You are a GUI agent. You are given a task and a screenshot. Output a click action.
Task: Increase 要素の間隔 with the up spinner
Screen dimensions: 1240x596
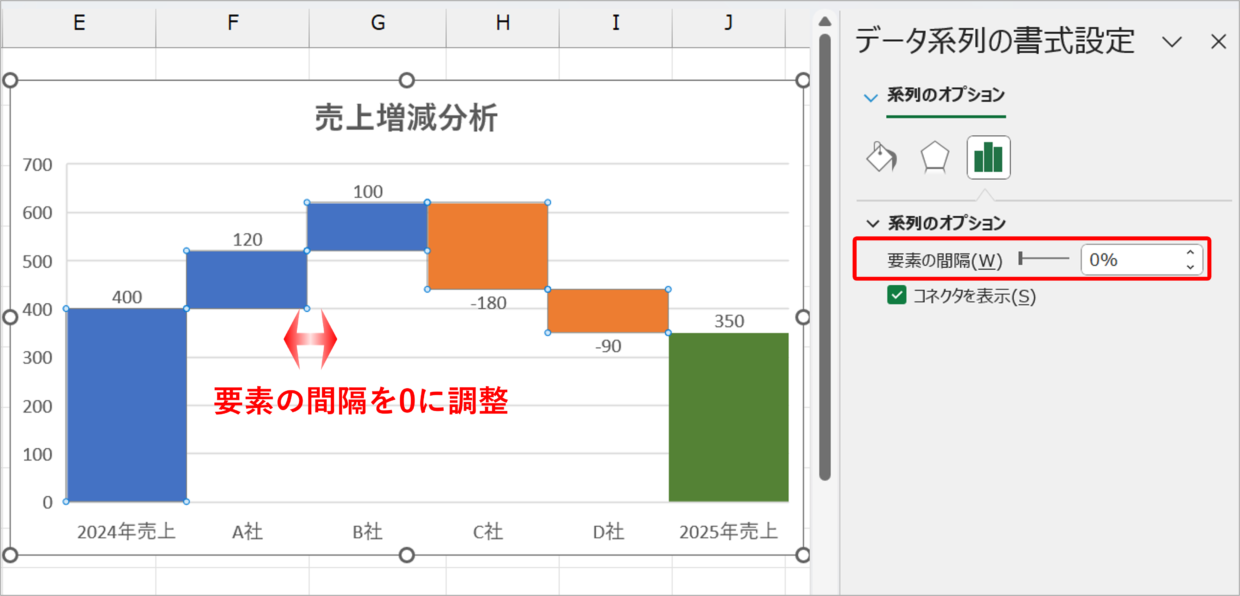1190,253
